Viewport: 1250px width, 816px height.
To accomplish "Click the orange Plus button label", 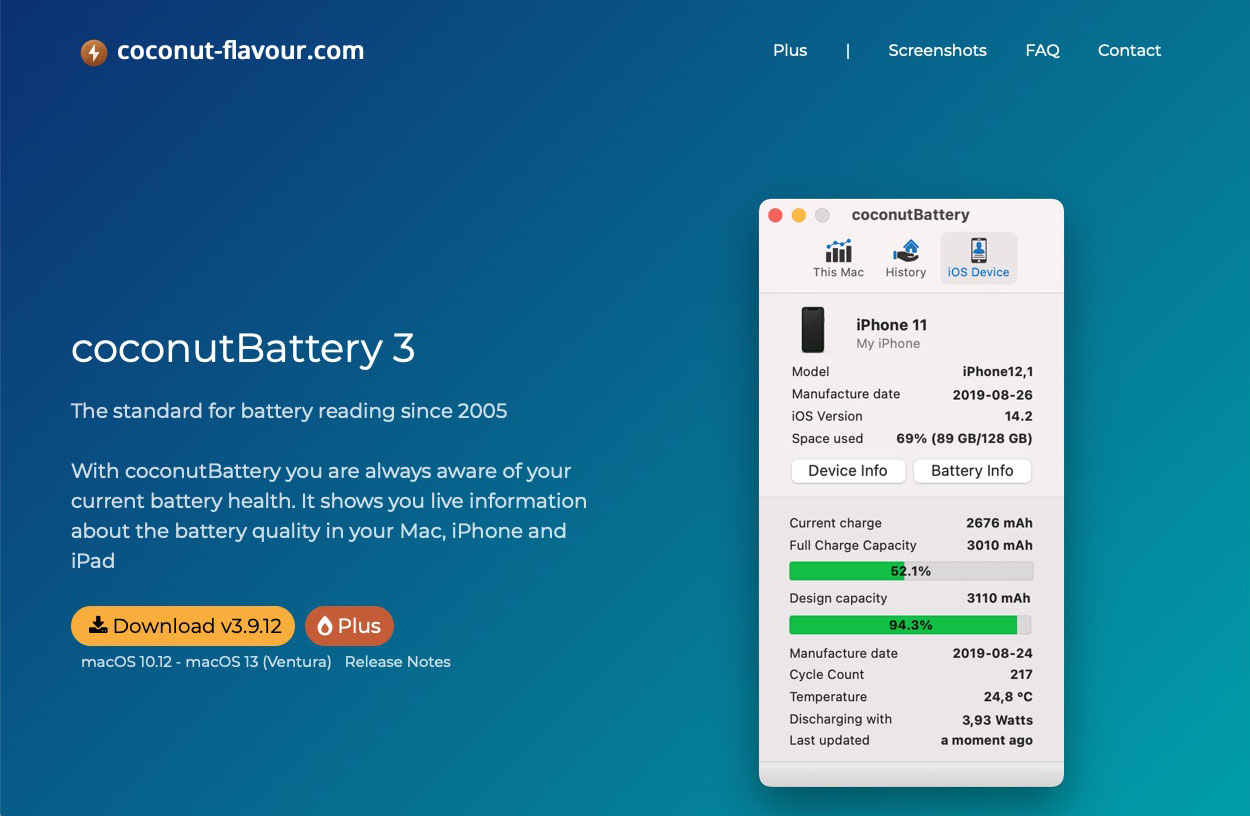I will pos(359,626).
